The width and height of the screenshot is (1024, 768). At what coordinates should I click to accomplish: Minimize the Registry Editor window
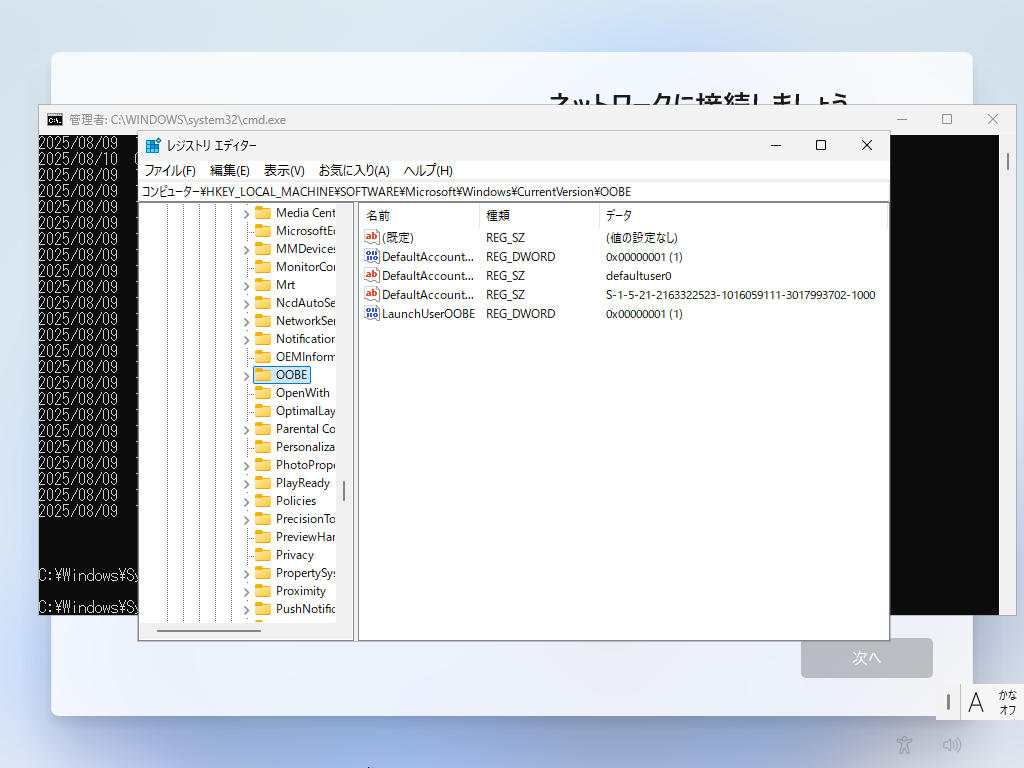pos(776,146)
